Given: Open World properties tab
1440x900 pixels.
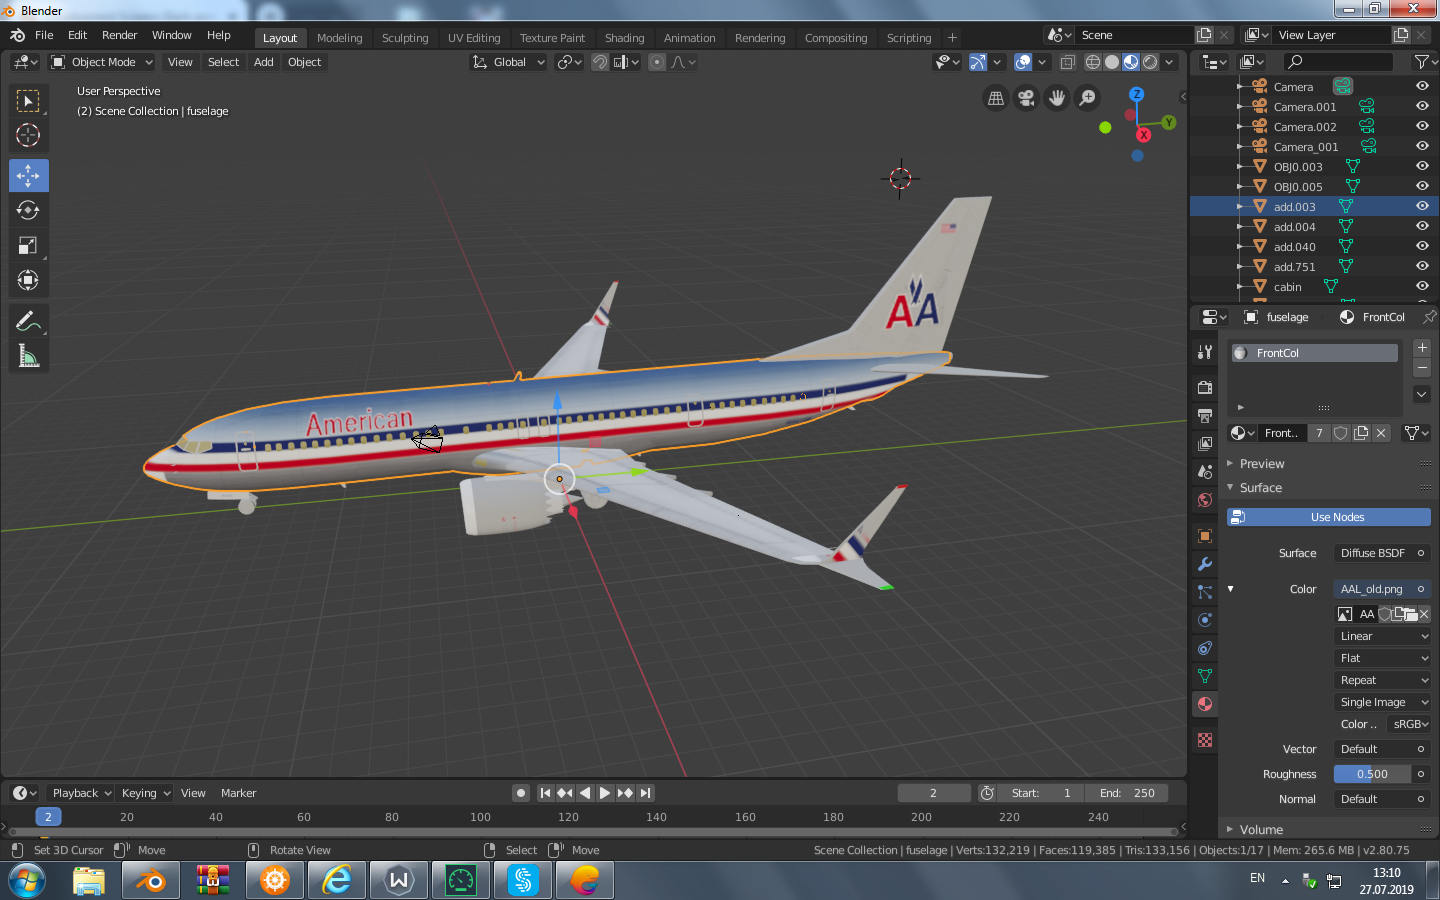Looking at the screenshot, I should coord(1205,499).
